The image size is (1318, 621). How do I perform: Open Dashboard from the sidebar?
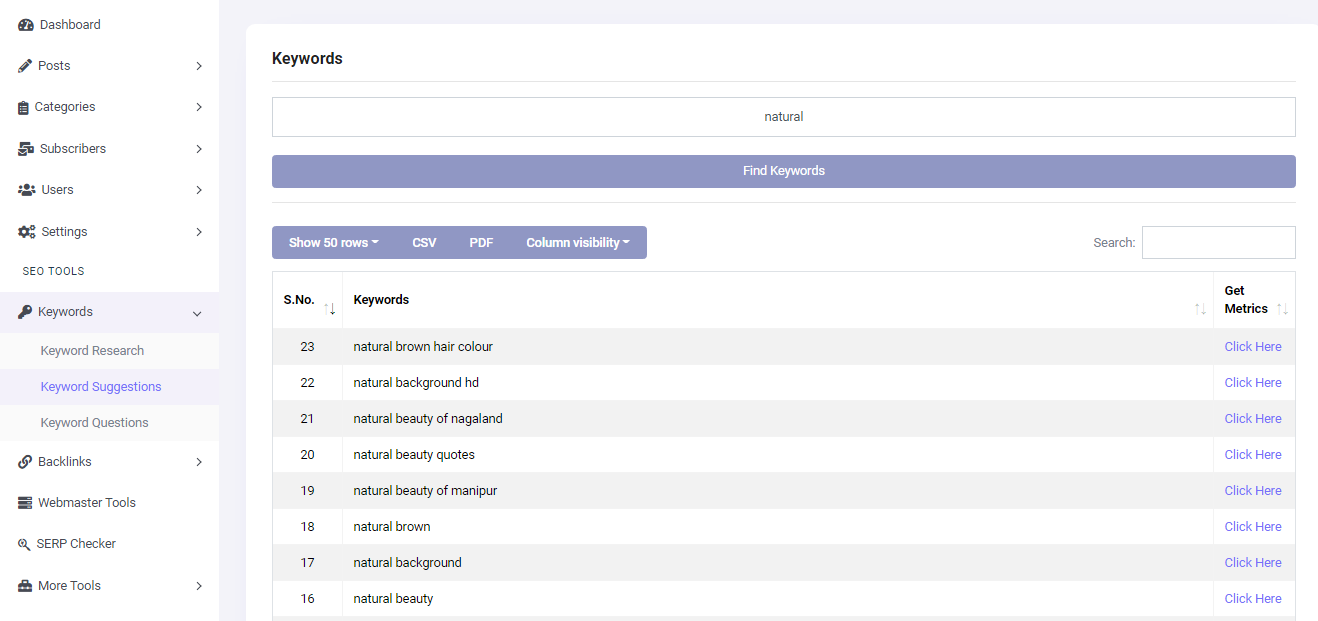(x=70, y=25)
